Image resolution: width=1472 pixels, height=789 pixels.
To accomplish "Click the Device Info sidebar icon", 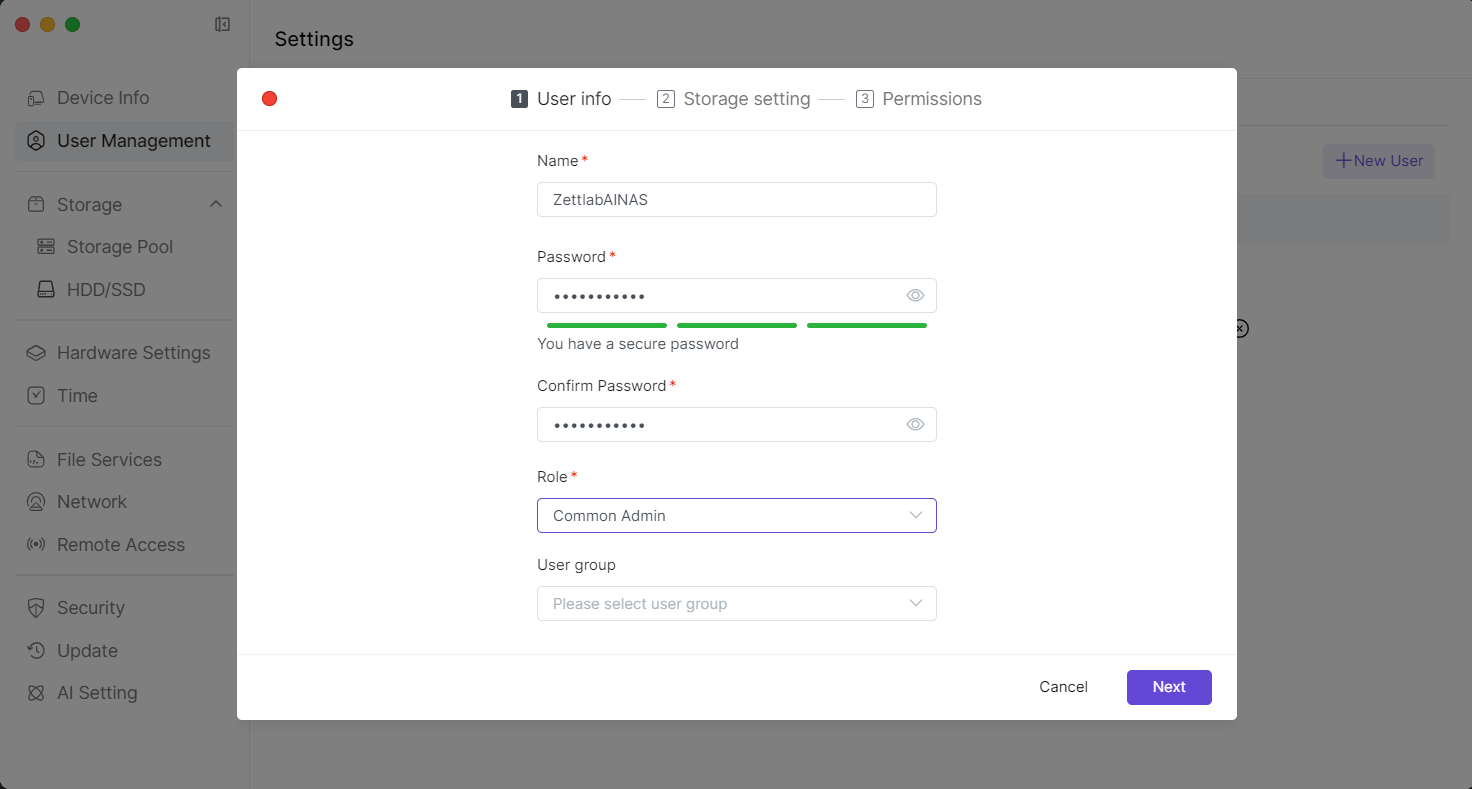I will 36,98.
